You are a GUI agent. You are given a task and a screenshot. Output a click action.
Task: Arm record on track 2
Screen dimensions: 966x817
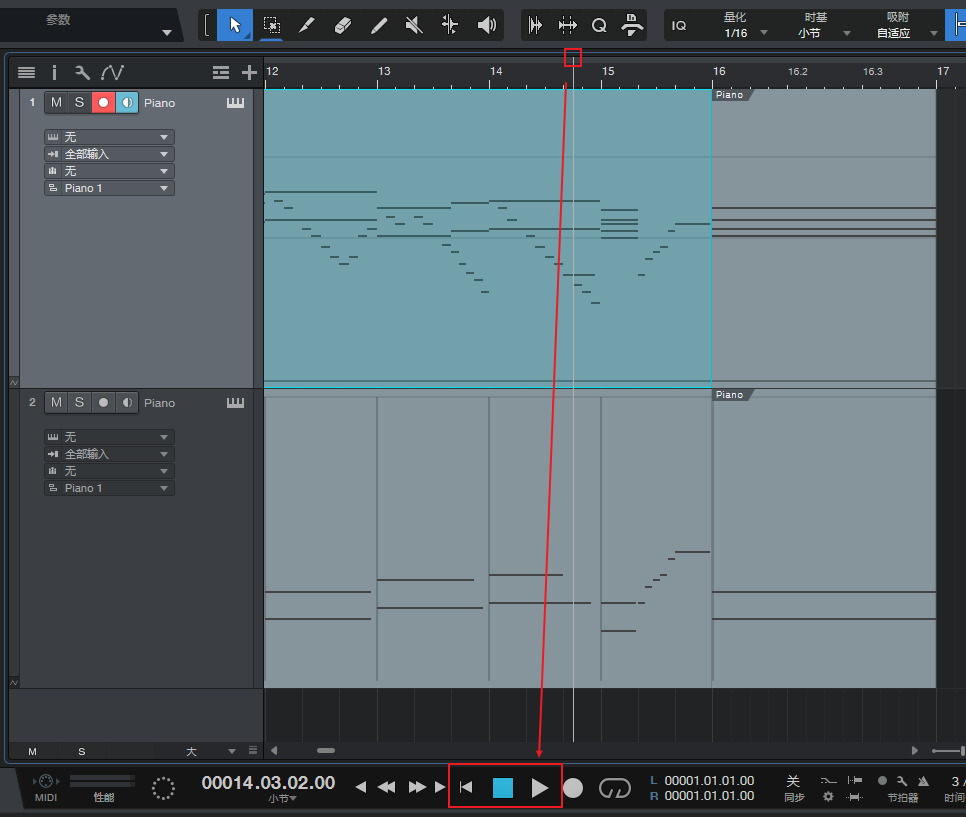point(104,402)
